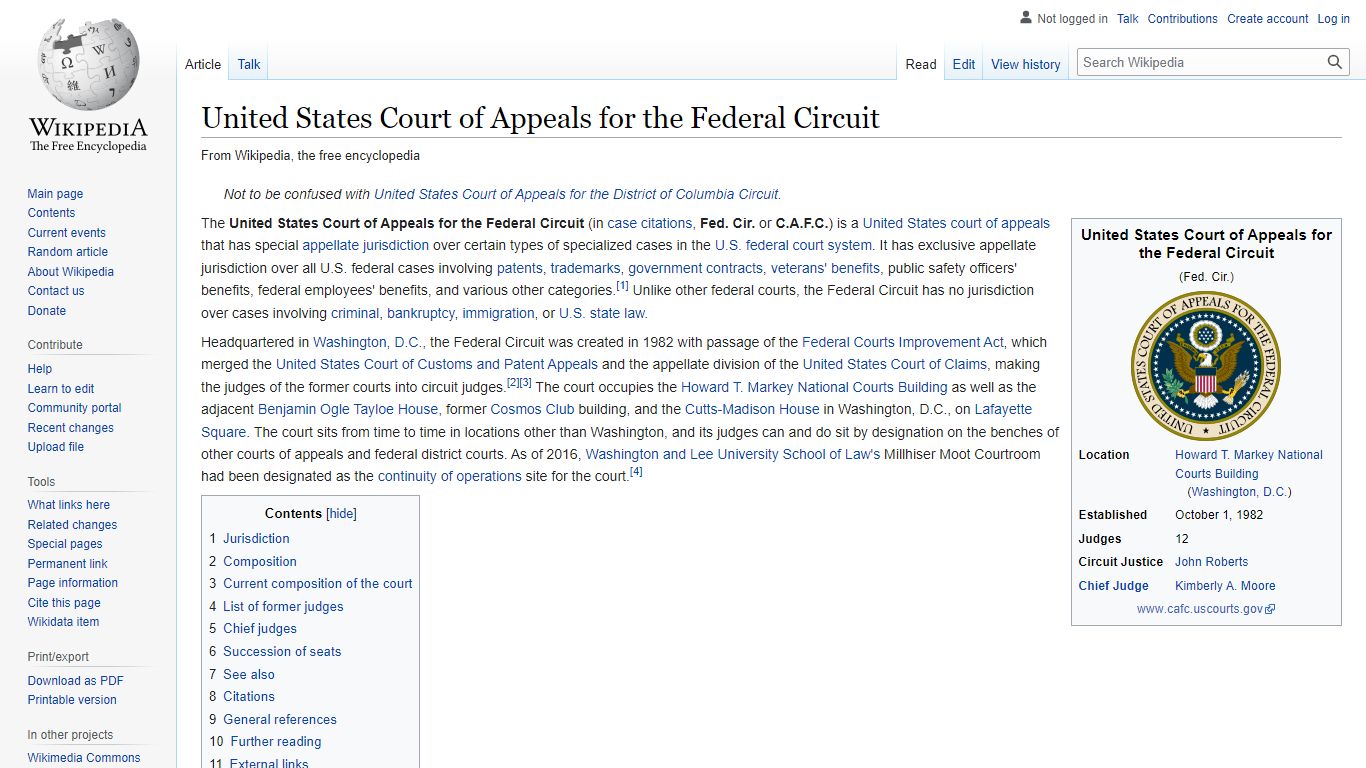Open the Page information link
The width and height of the screenshot is (1366, 768).
[x=72, y=583]
